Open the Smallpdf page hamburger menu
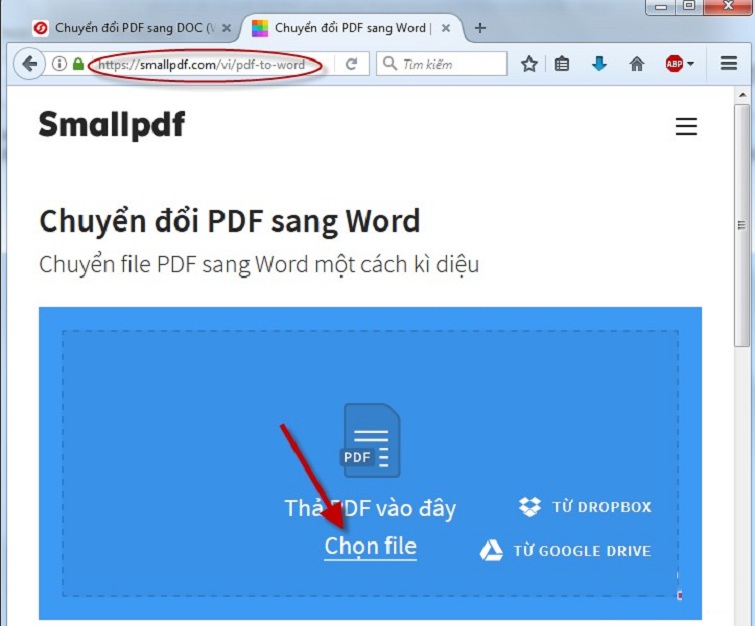This screenshot has height=626, width=755. pyautogui.click(x=686, y=127)
